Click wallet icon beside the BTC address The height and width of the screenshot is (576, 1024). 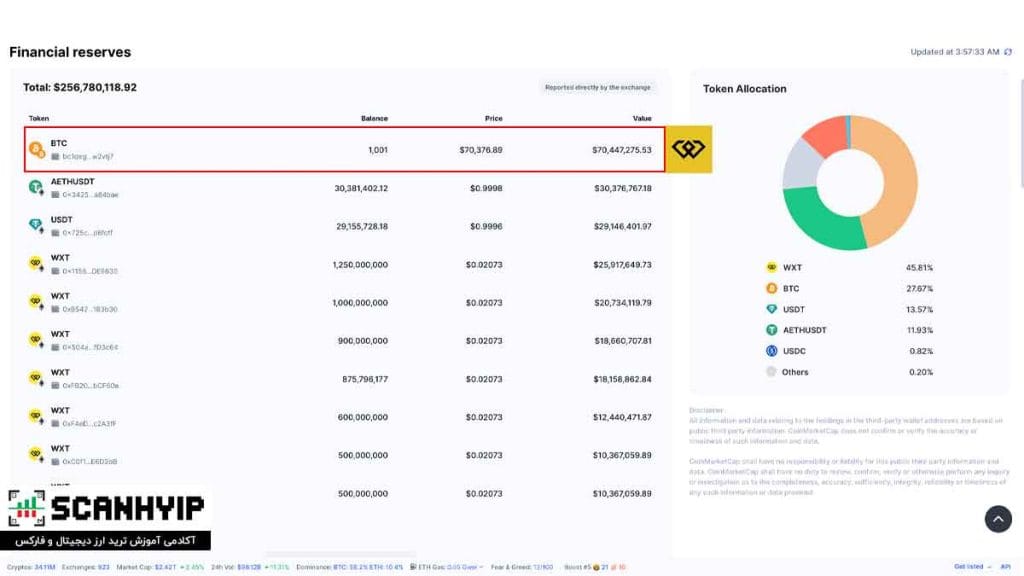point(56,157)
